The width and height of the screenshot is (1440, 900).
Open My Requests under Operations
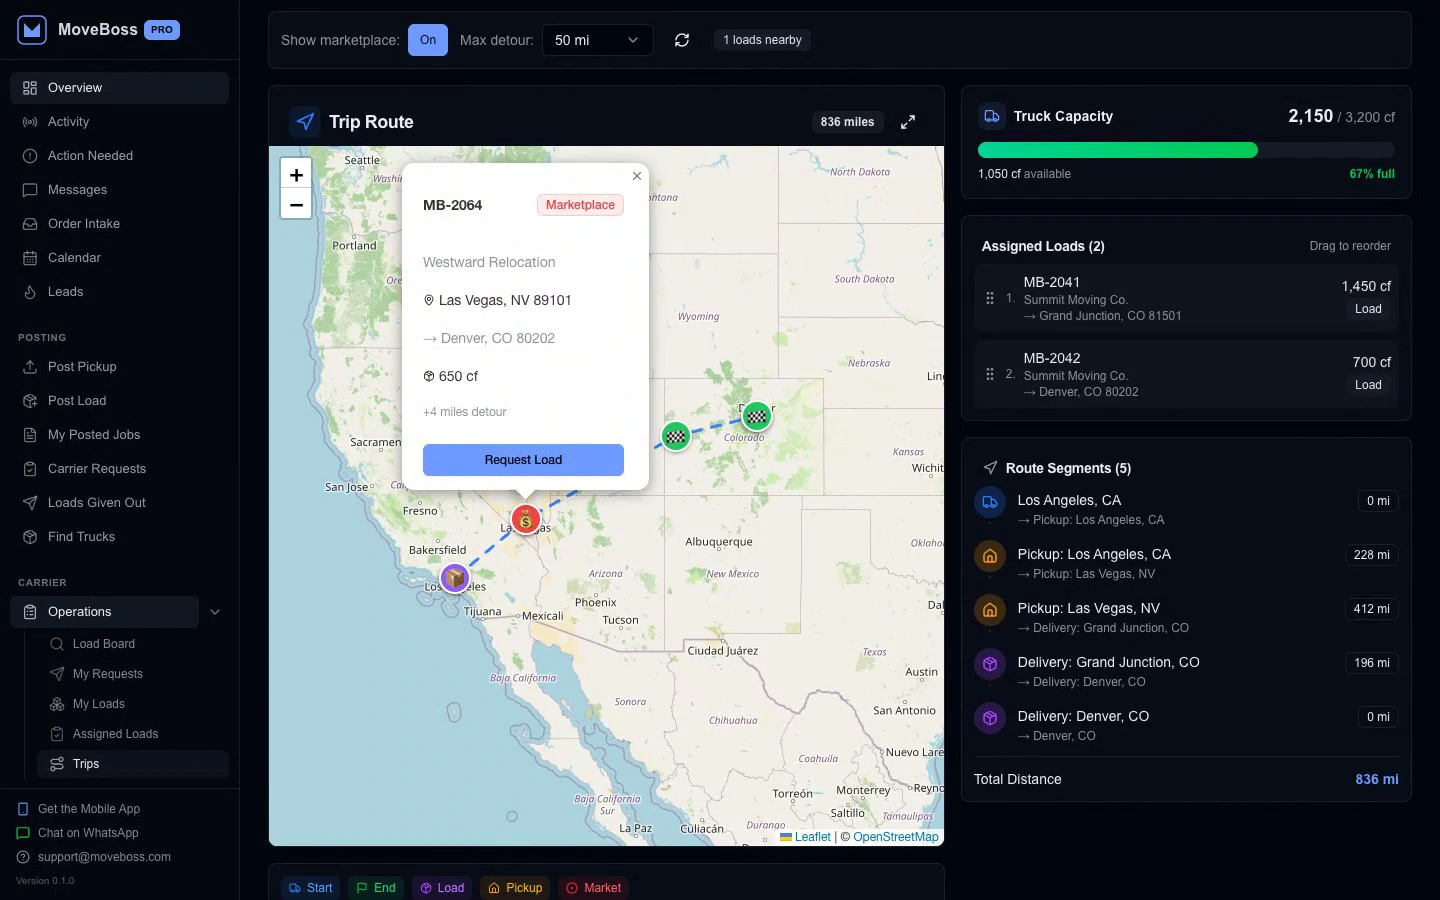(133, 674)
